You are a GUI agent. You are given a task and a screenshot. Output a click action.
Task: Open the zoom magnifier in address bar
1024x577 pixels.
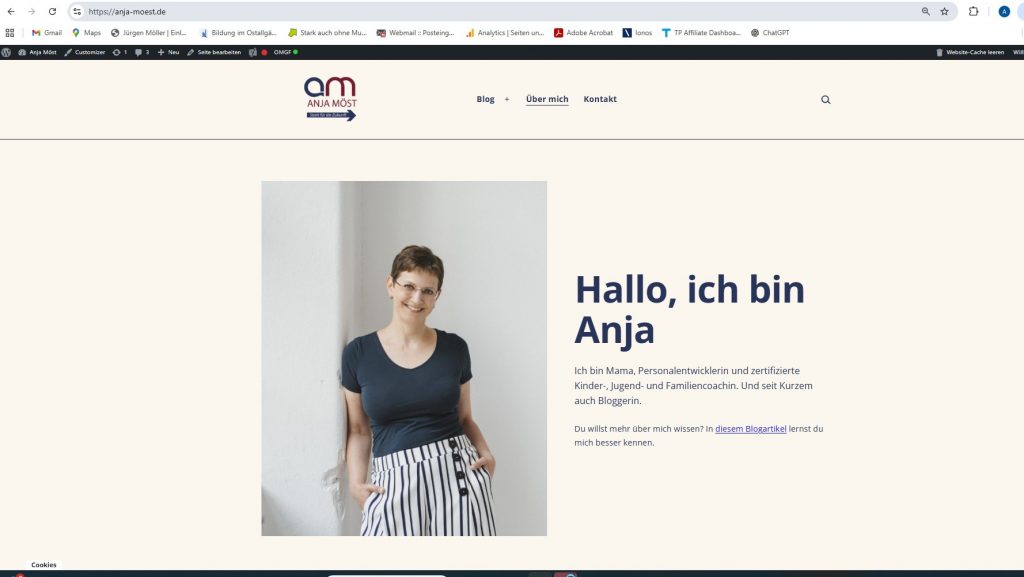coord(925,12)
